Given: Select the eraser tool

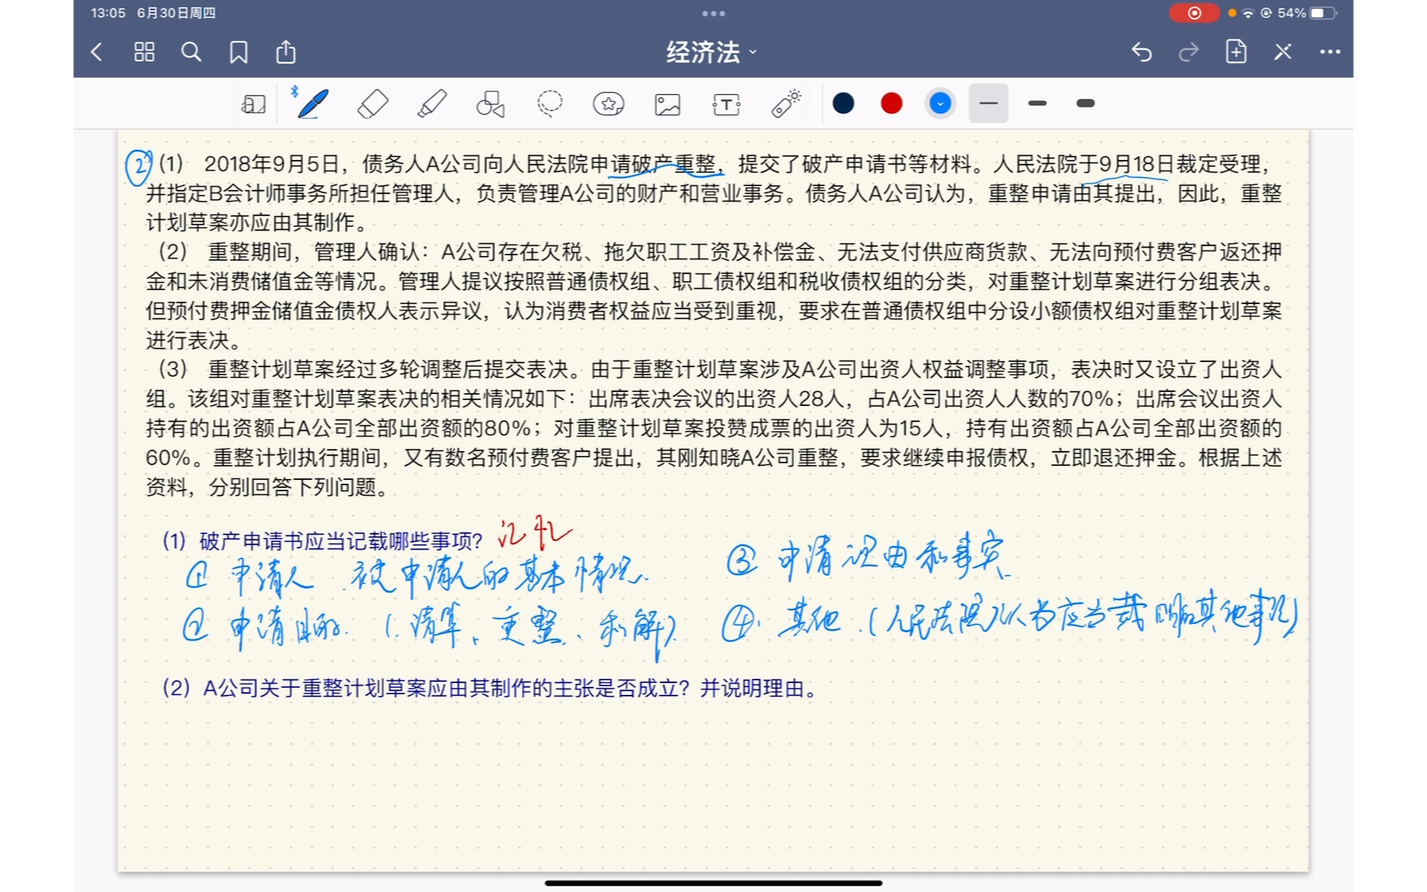Looking at the screenshot, I should tap(370, 103).
